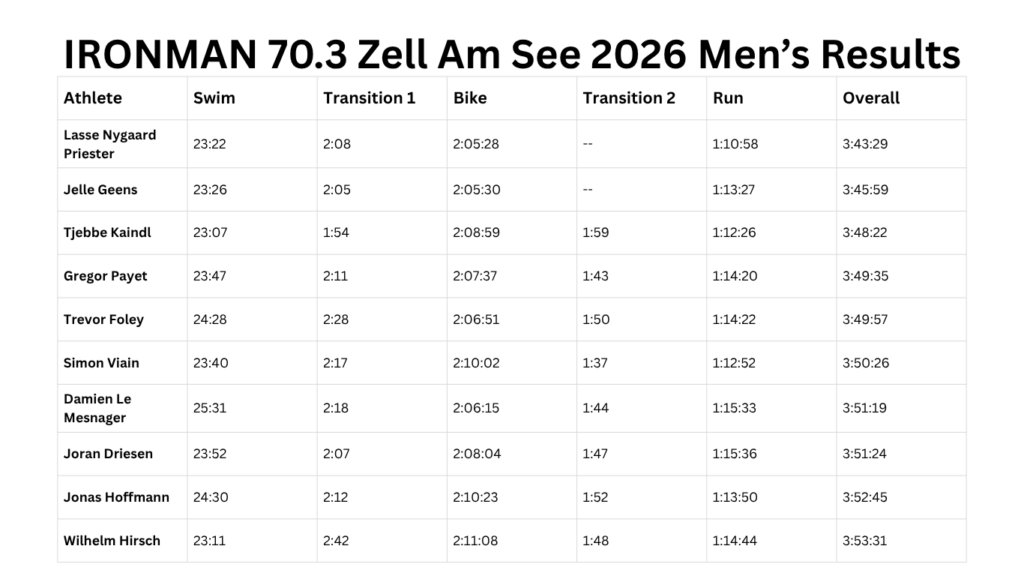This screenshot has height=576, width=1024.
Task: Click the Transition 2 column header
Action: [628, 98]
